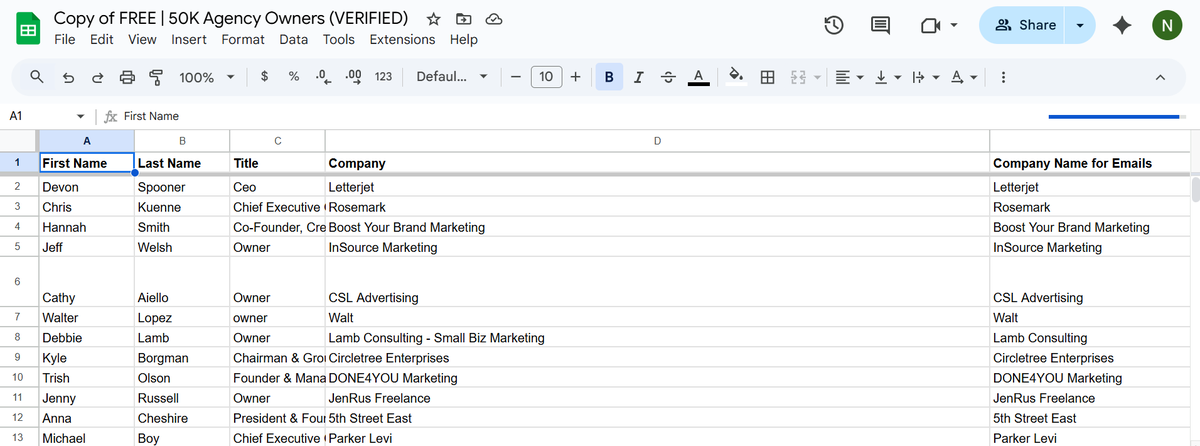Open the View menu

[x=142, y=39]
